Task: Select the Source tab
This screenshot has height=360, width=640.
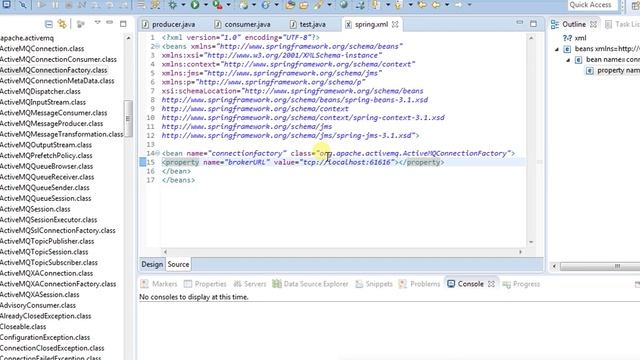Action: 178,264
